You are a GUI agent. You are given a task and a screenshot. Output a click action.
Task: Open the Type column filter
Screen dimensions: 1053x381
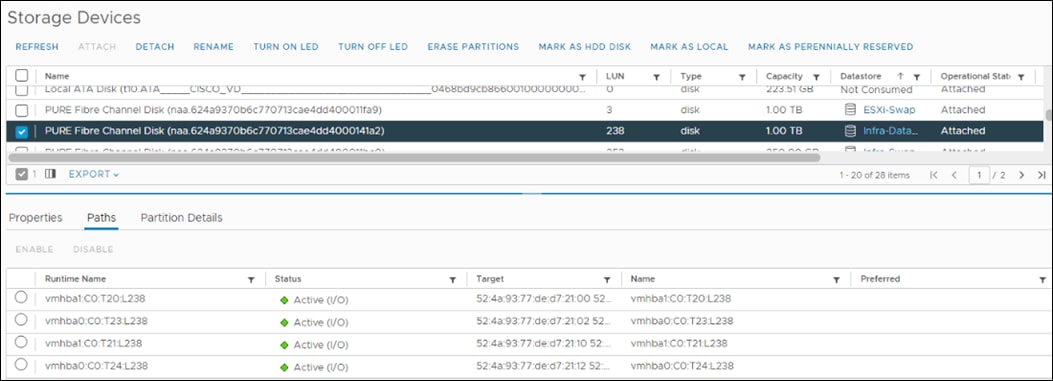(742, 77)
